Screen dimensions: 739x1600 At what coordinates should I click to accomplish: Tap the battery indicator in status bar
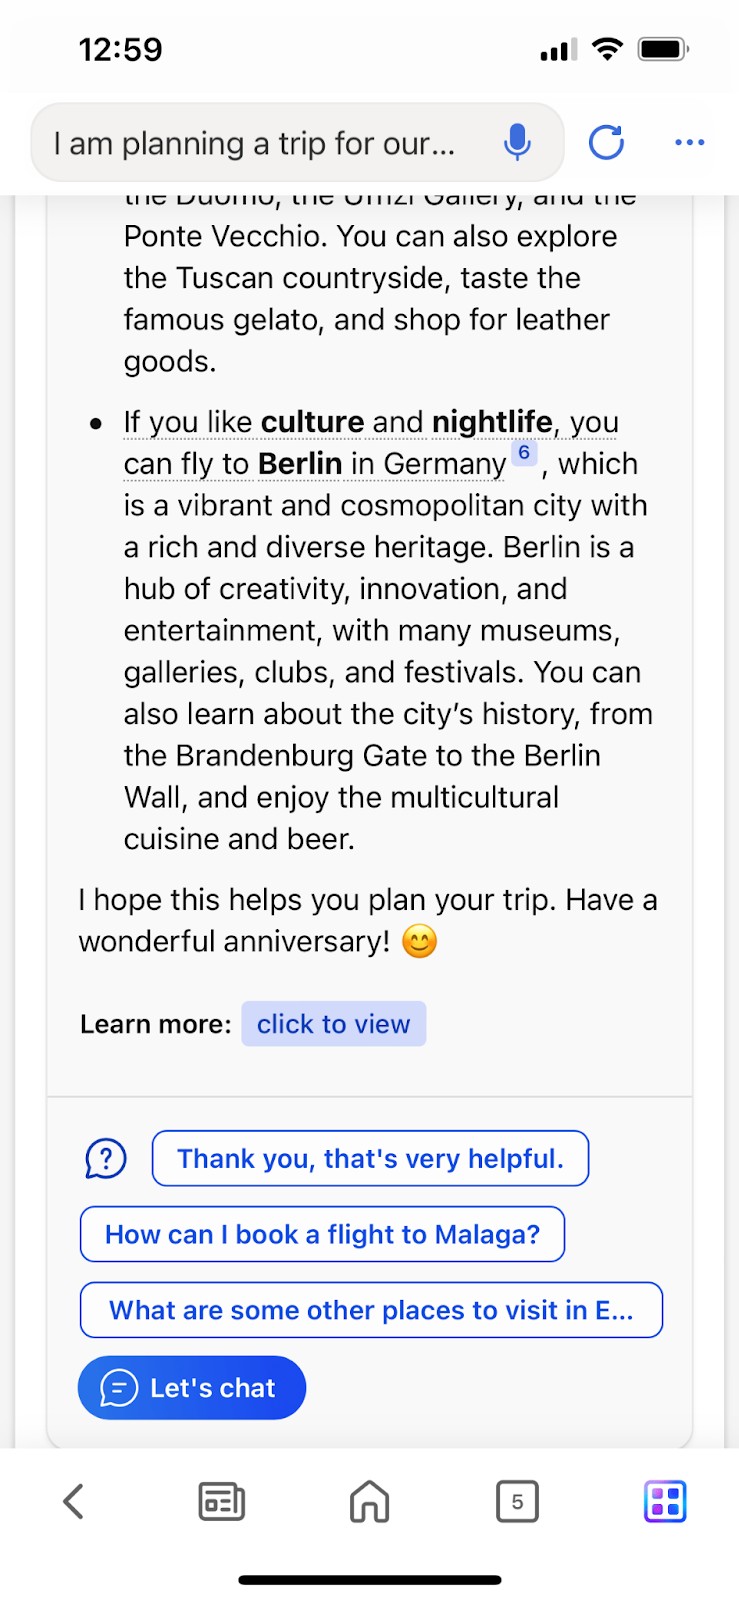[663, 49]
